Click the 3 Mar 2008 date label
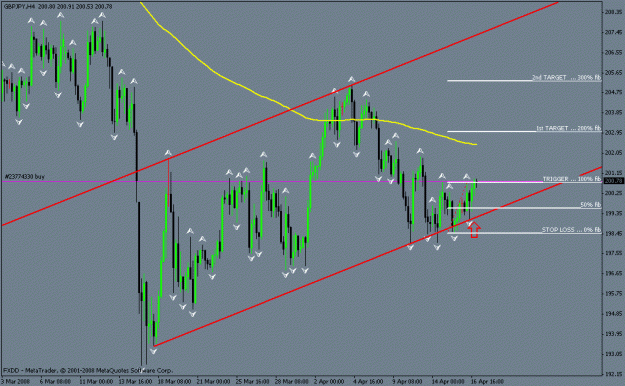 pyautogui.click(x=17, y=382)
